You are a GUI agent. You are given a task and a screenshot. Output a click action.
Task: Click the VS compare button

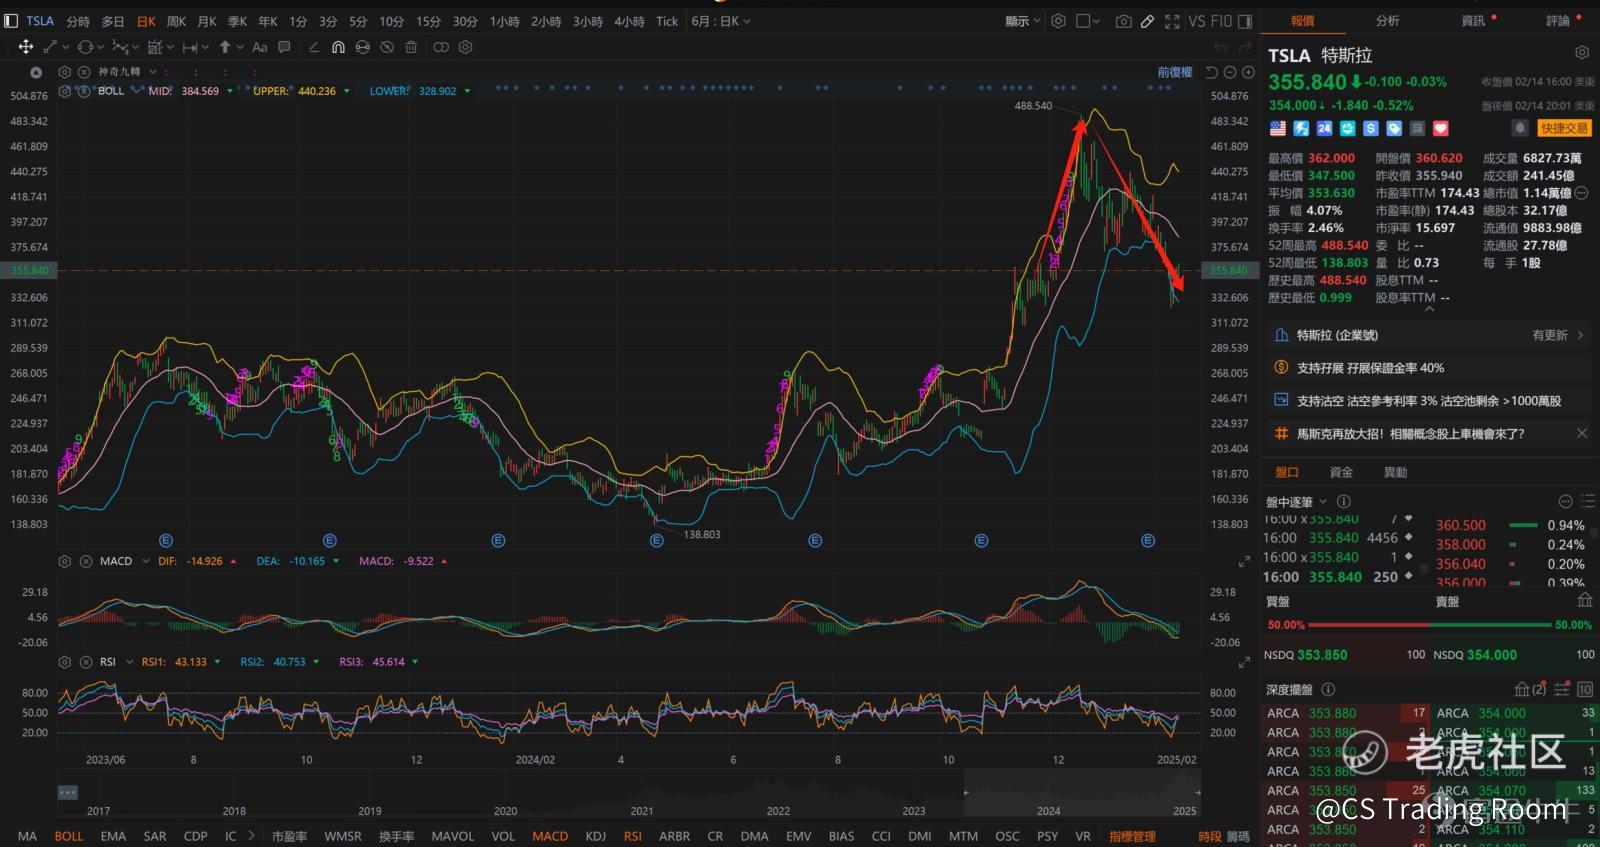click(1196, 21)
